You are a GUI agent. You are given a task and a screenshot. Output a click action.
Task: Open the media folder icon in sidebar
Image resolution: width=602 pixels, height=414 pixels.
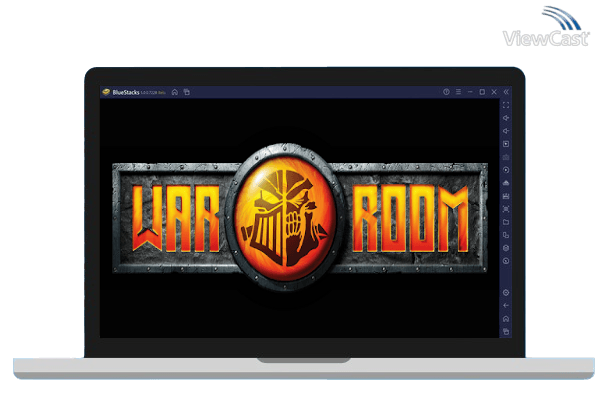[x=506, y=222]
